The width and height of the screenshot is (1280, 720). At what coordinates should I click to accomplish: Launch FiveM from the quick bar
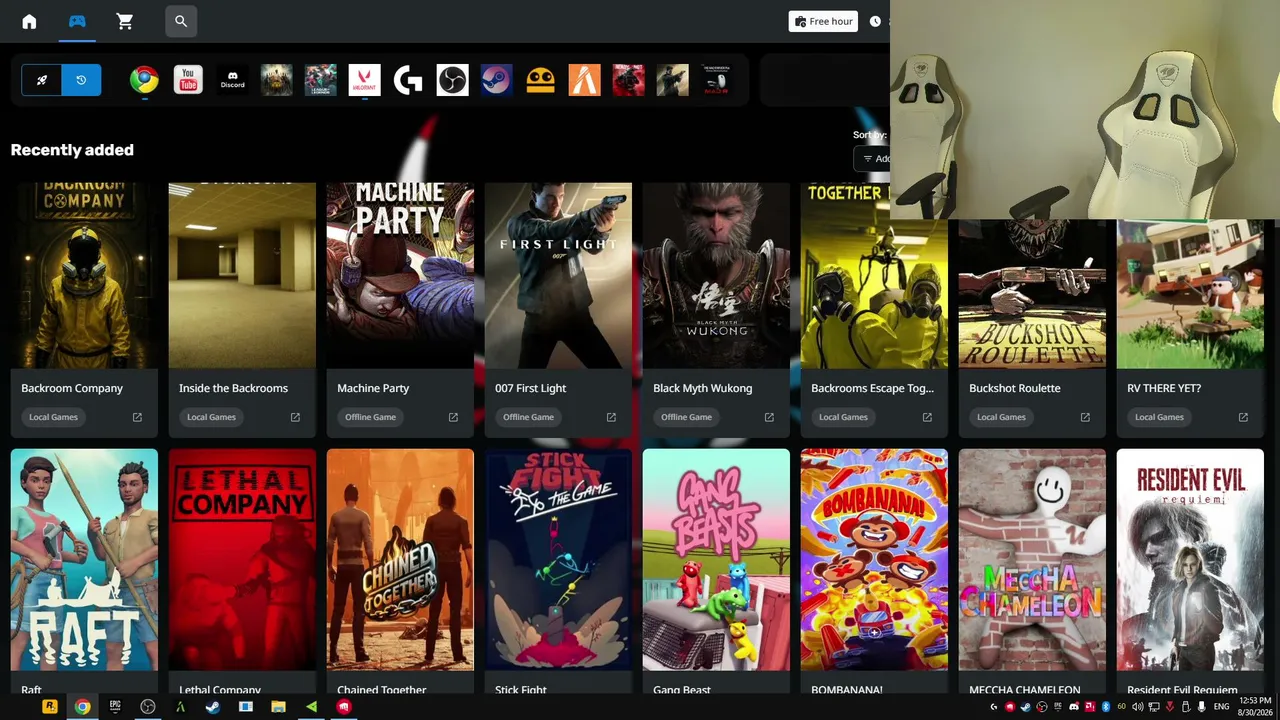coord(585,80)
